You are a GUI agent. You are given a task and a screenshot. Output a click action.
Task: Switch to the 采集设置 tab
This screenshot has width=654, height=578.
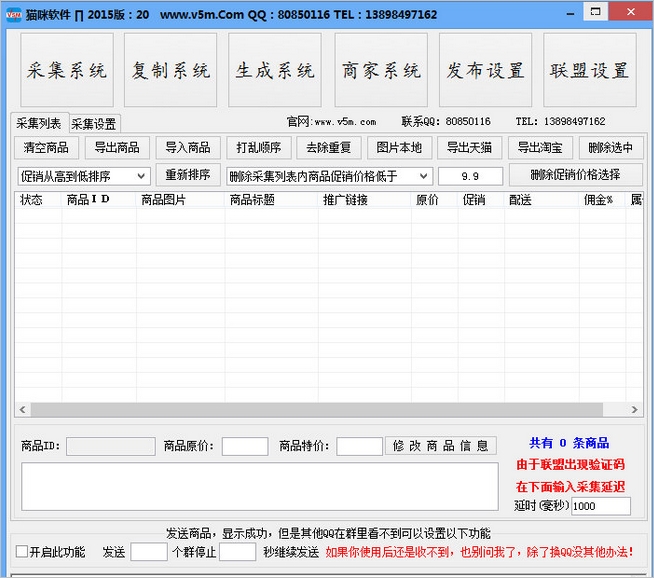[x=94, y=124]
